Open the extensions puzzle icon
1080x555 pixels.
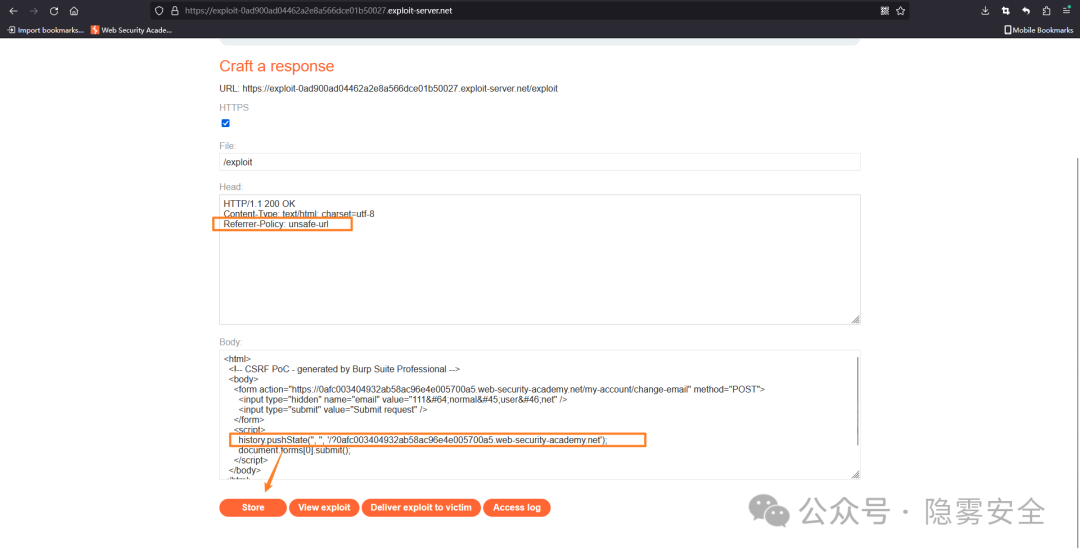tap(1046, 11)
